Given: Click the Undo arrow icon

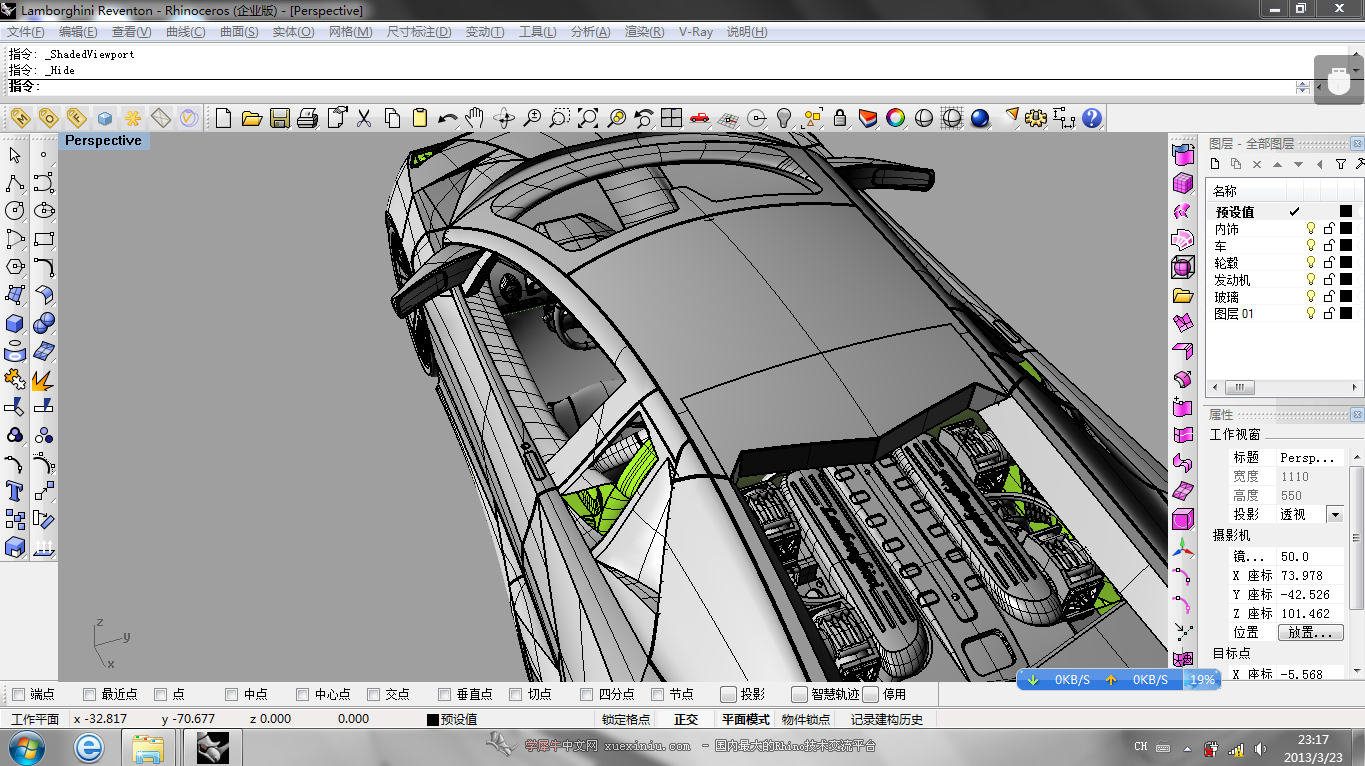Looking at the screenshot, I should (x=447, y=118).
